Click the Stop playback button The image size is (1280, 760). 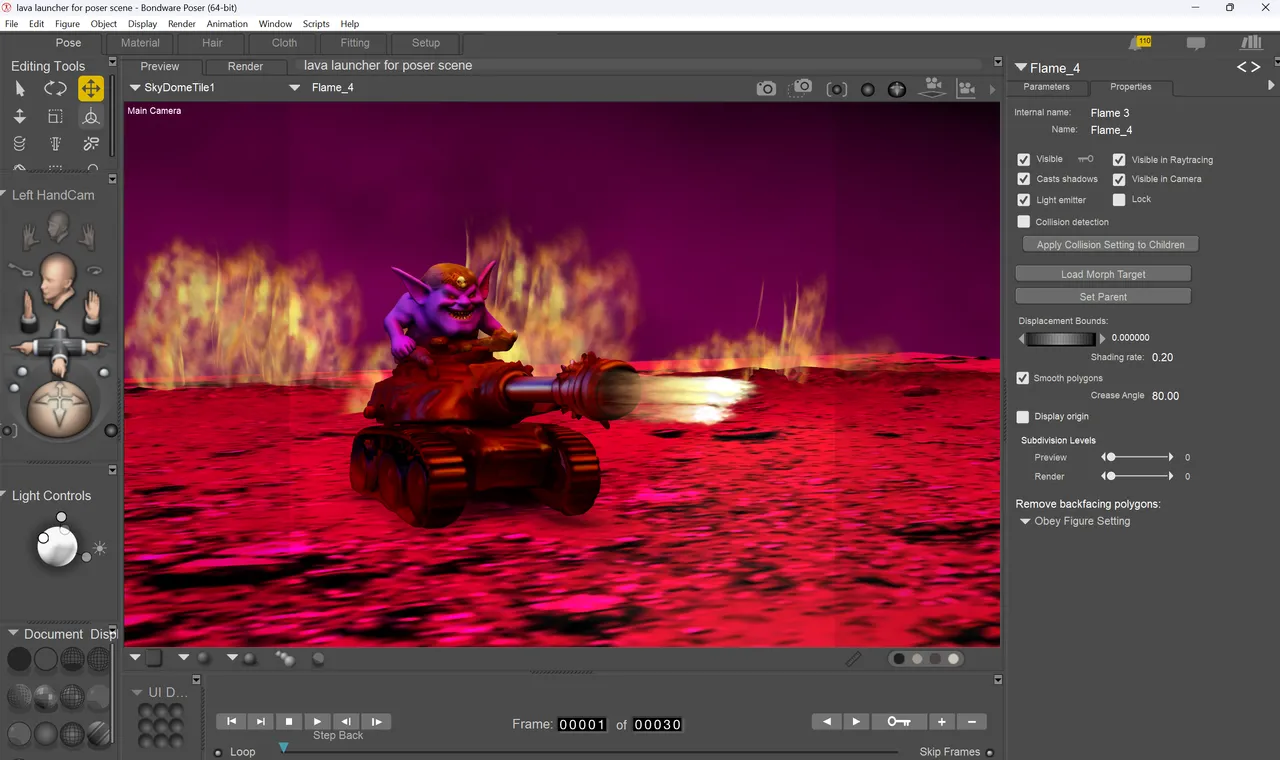(x=289, y=721)
